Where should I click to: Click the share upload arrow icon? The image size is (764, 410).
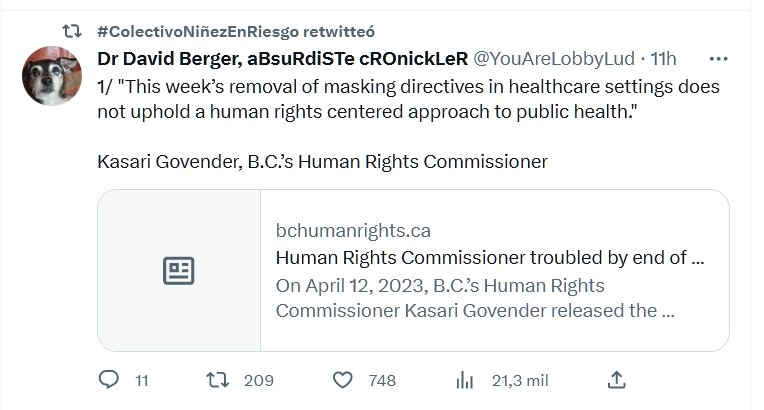617,380
